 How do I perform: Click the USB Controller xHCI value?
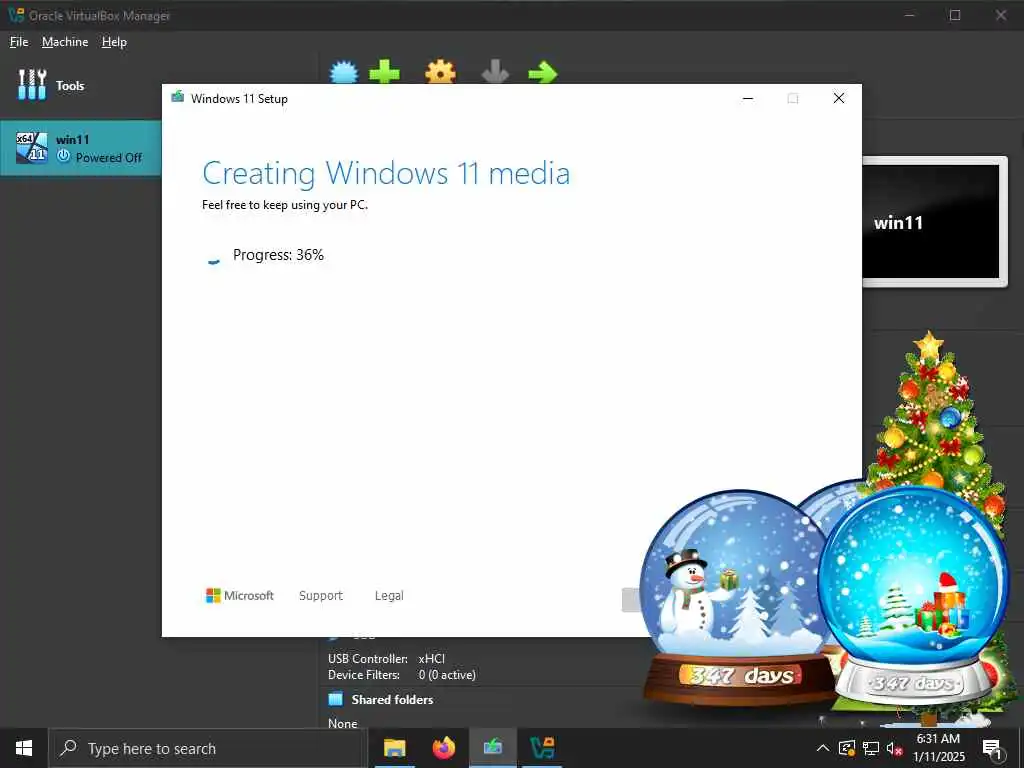coord(432,659)
